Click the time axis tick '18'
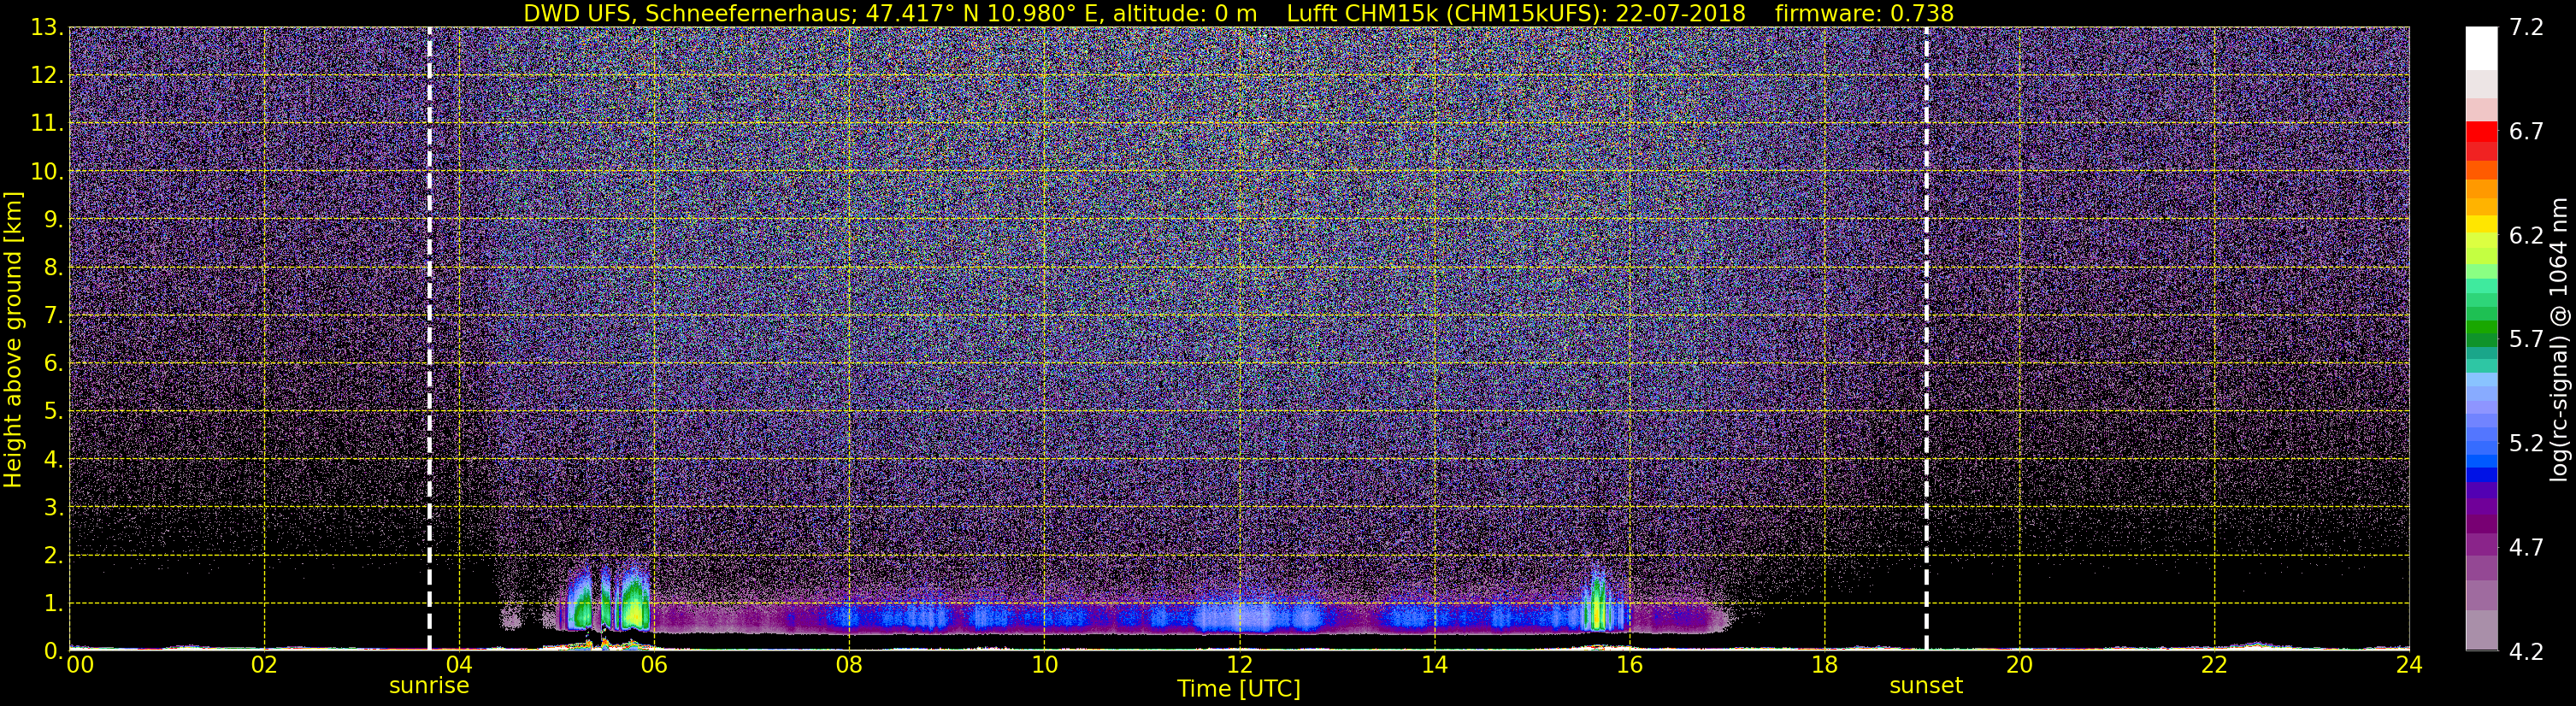This screenshot has height=706, width=2576. [x=1824, y=665]
